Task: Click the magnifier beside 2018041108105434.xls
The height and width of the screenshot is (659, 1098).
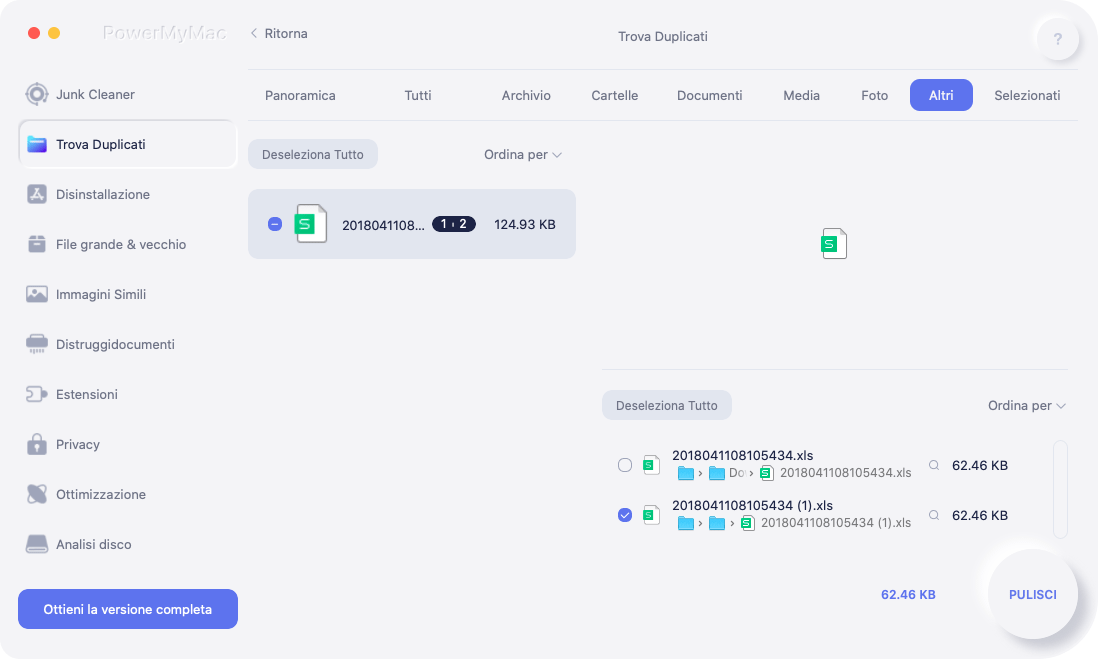Action: 933,465
